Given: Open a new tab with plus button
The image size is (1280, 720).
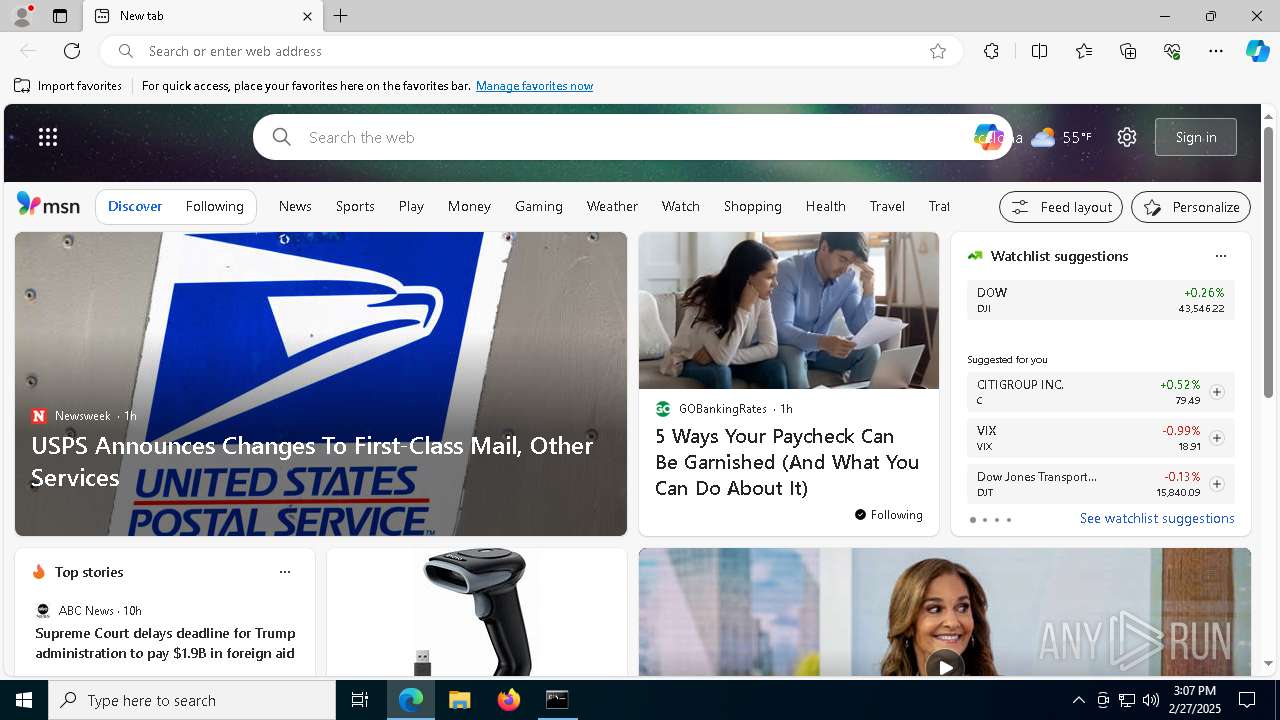Looking at the screenshot, I should [x=341, y=16].
